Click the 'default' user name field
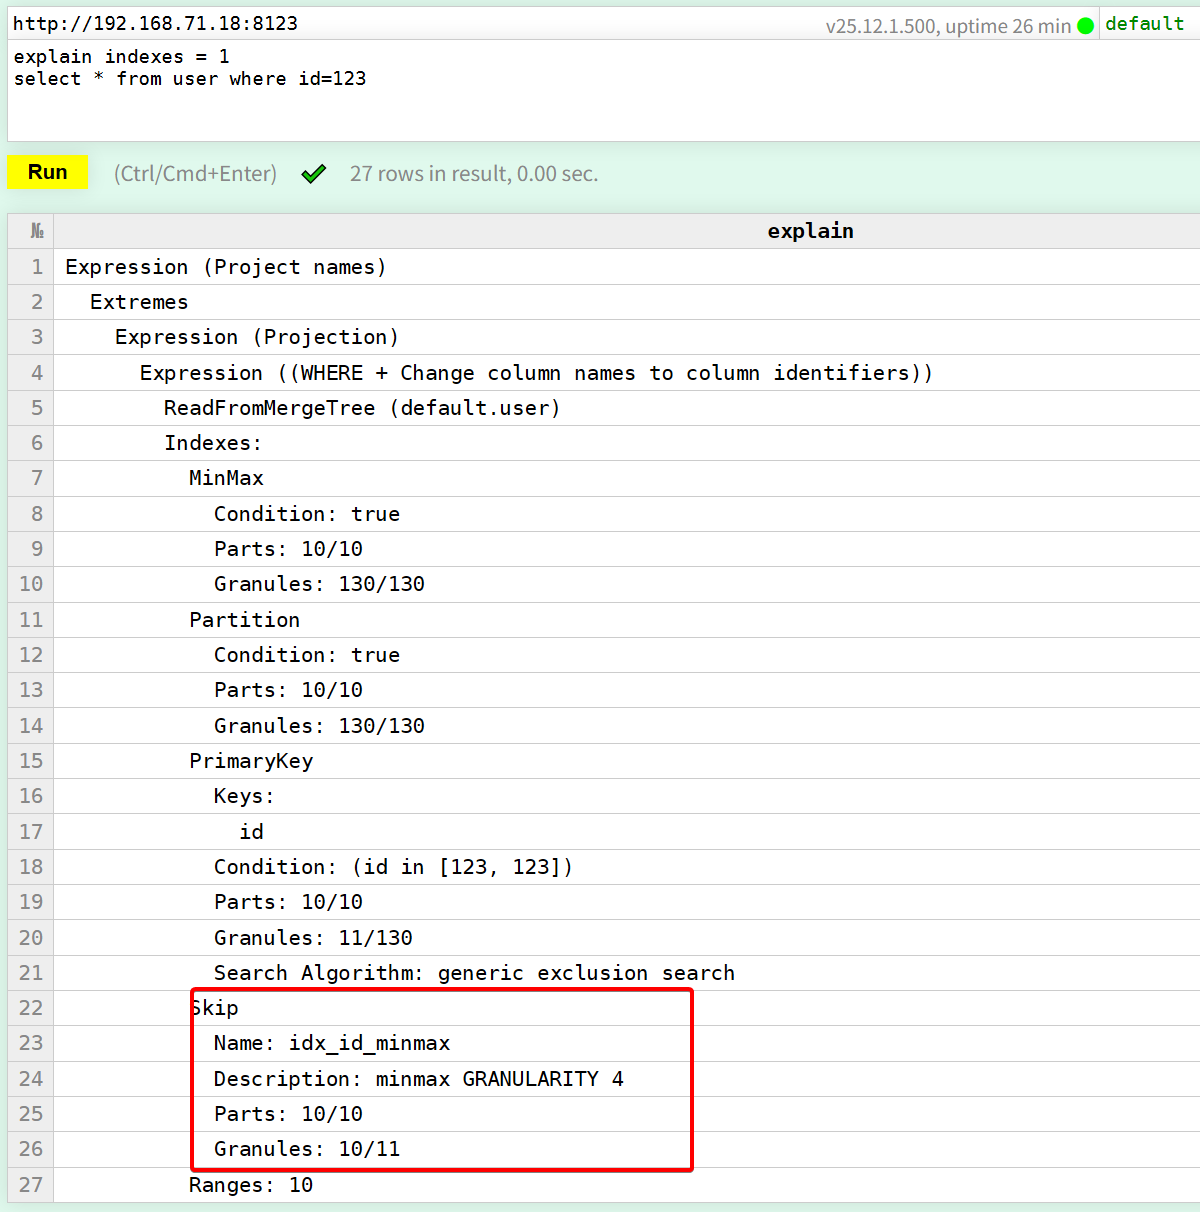 click(1145, 23)
